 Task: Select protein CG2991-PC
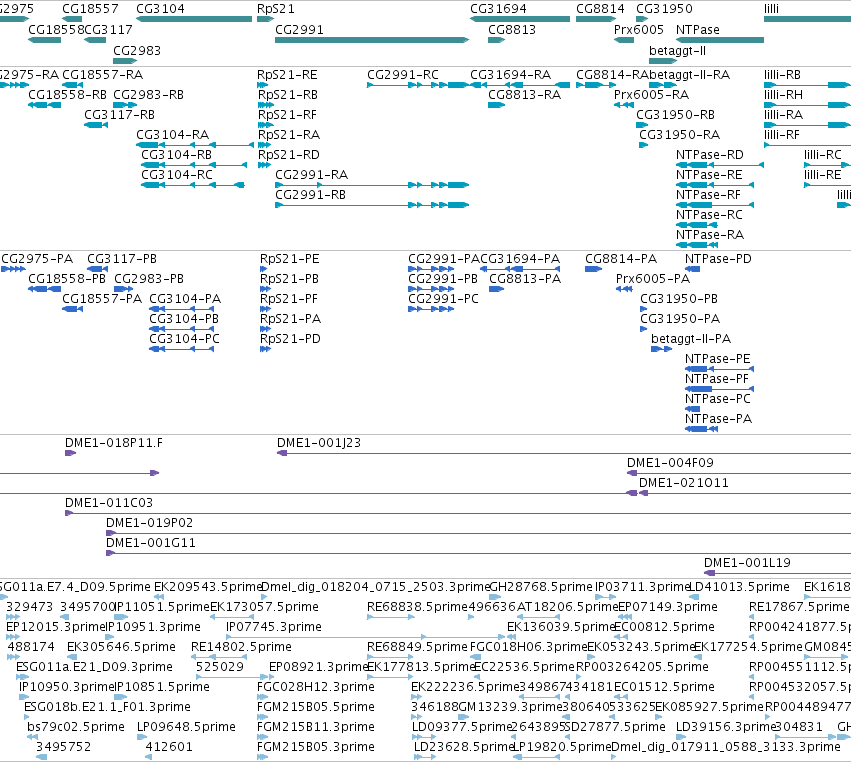pyautogui.click(x=443, y=299)
